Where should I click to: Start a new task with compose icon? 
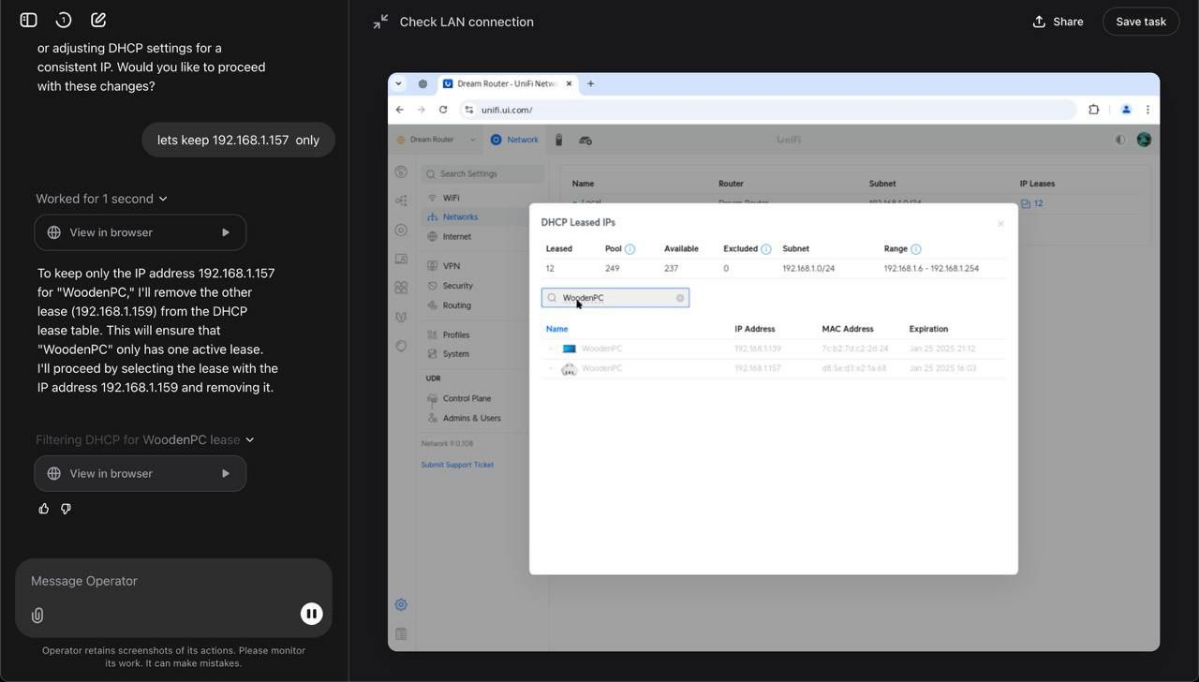[98, 20]
